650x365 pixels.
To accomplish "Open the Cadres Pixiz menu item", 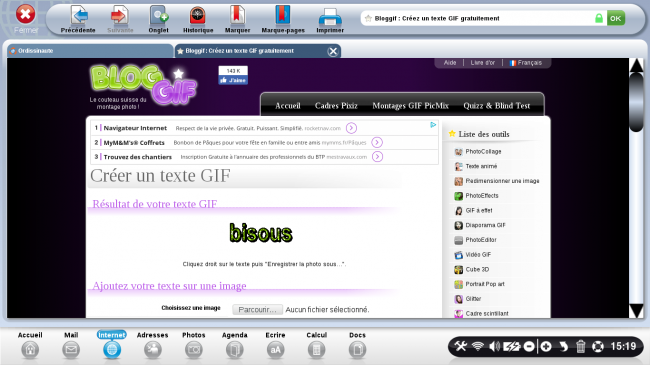I will (x=336, y=106).
